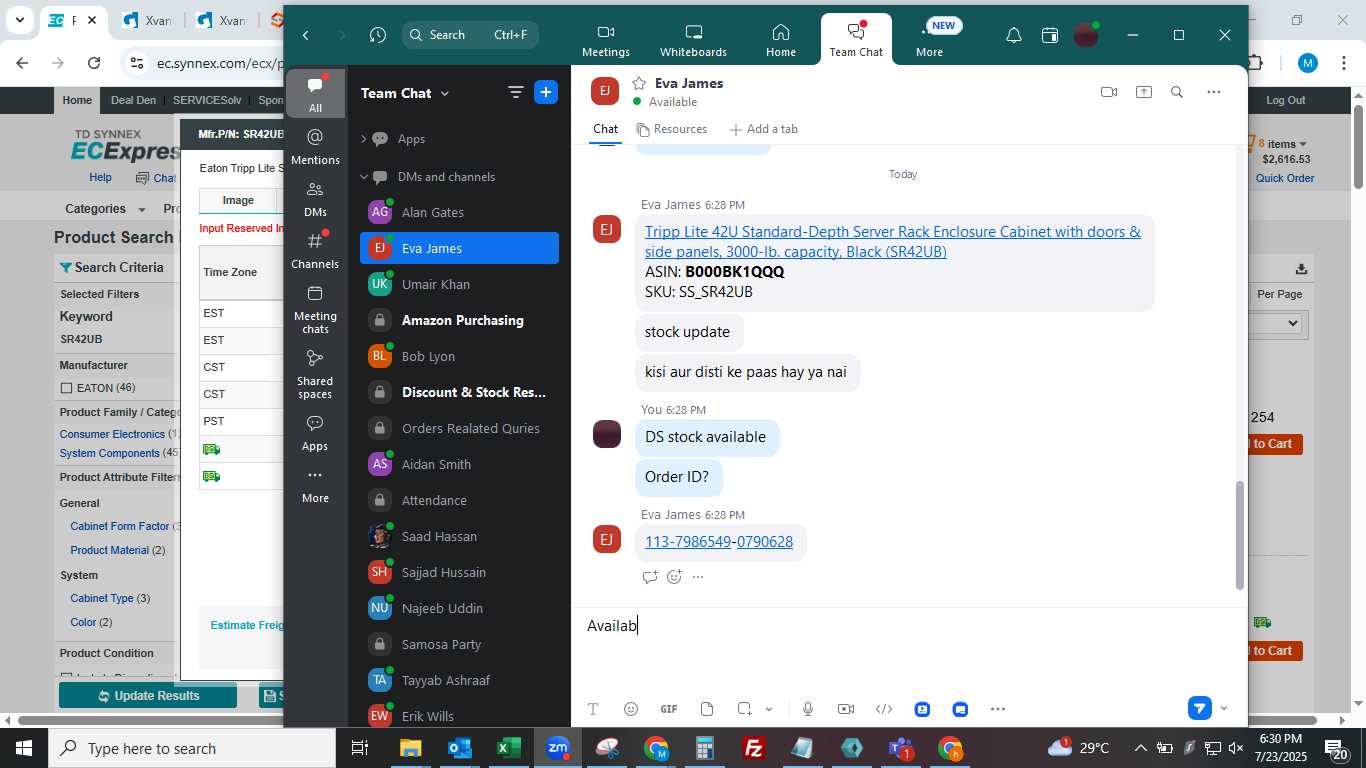
Task: Open send options dropdown arrow
Action: click(x=1223, y=708)
